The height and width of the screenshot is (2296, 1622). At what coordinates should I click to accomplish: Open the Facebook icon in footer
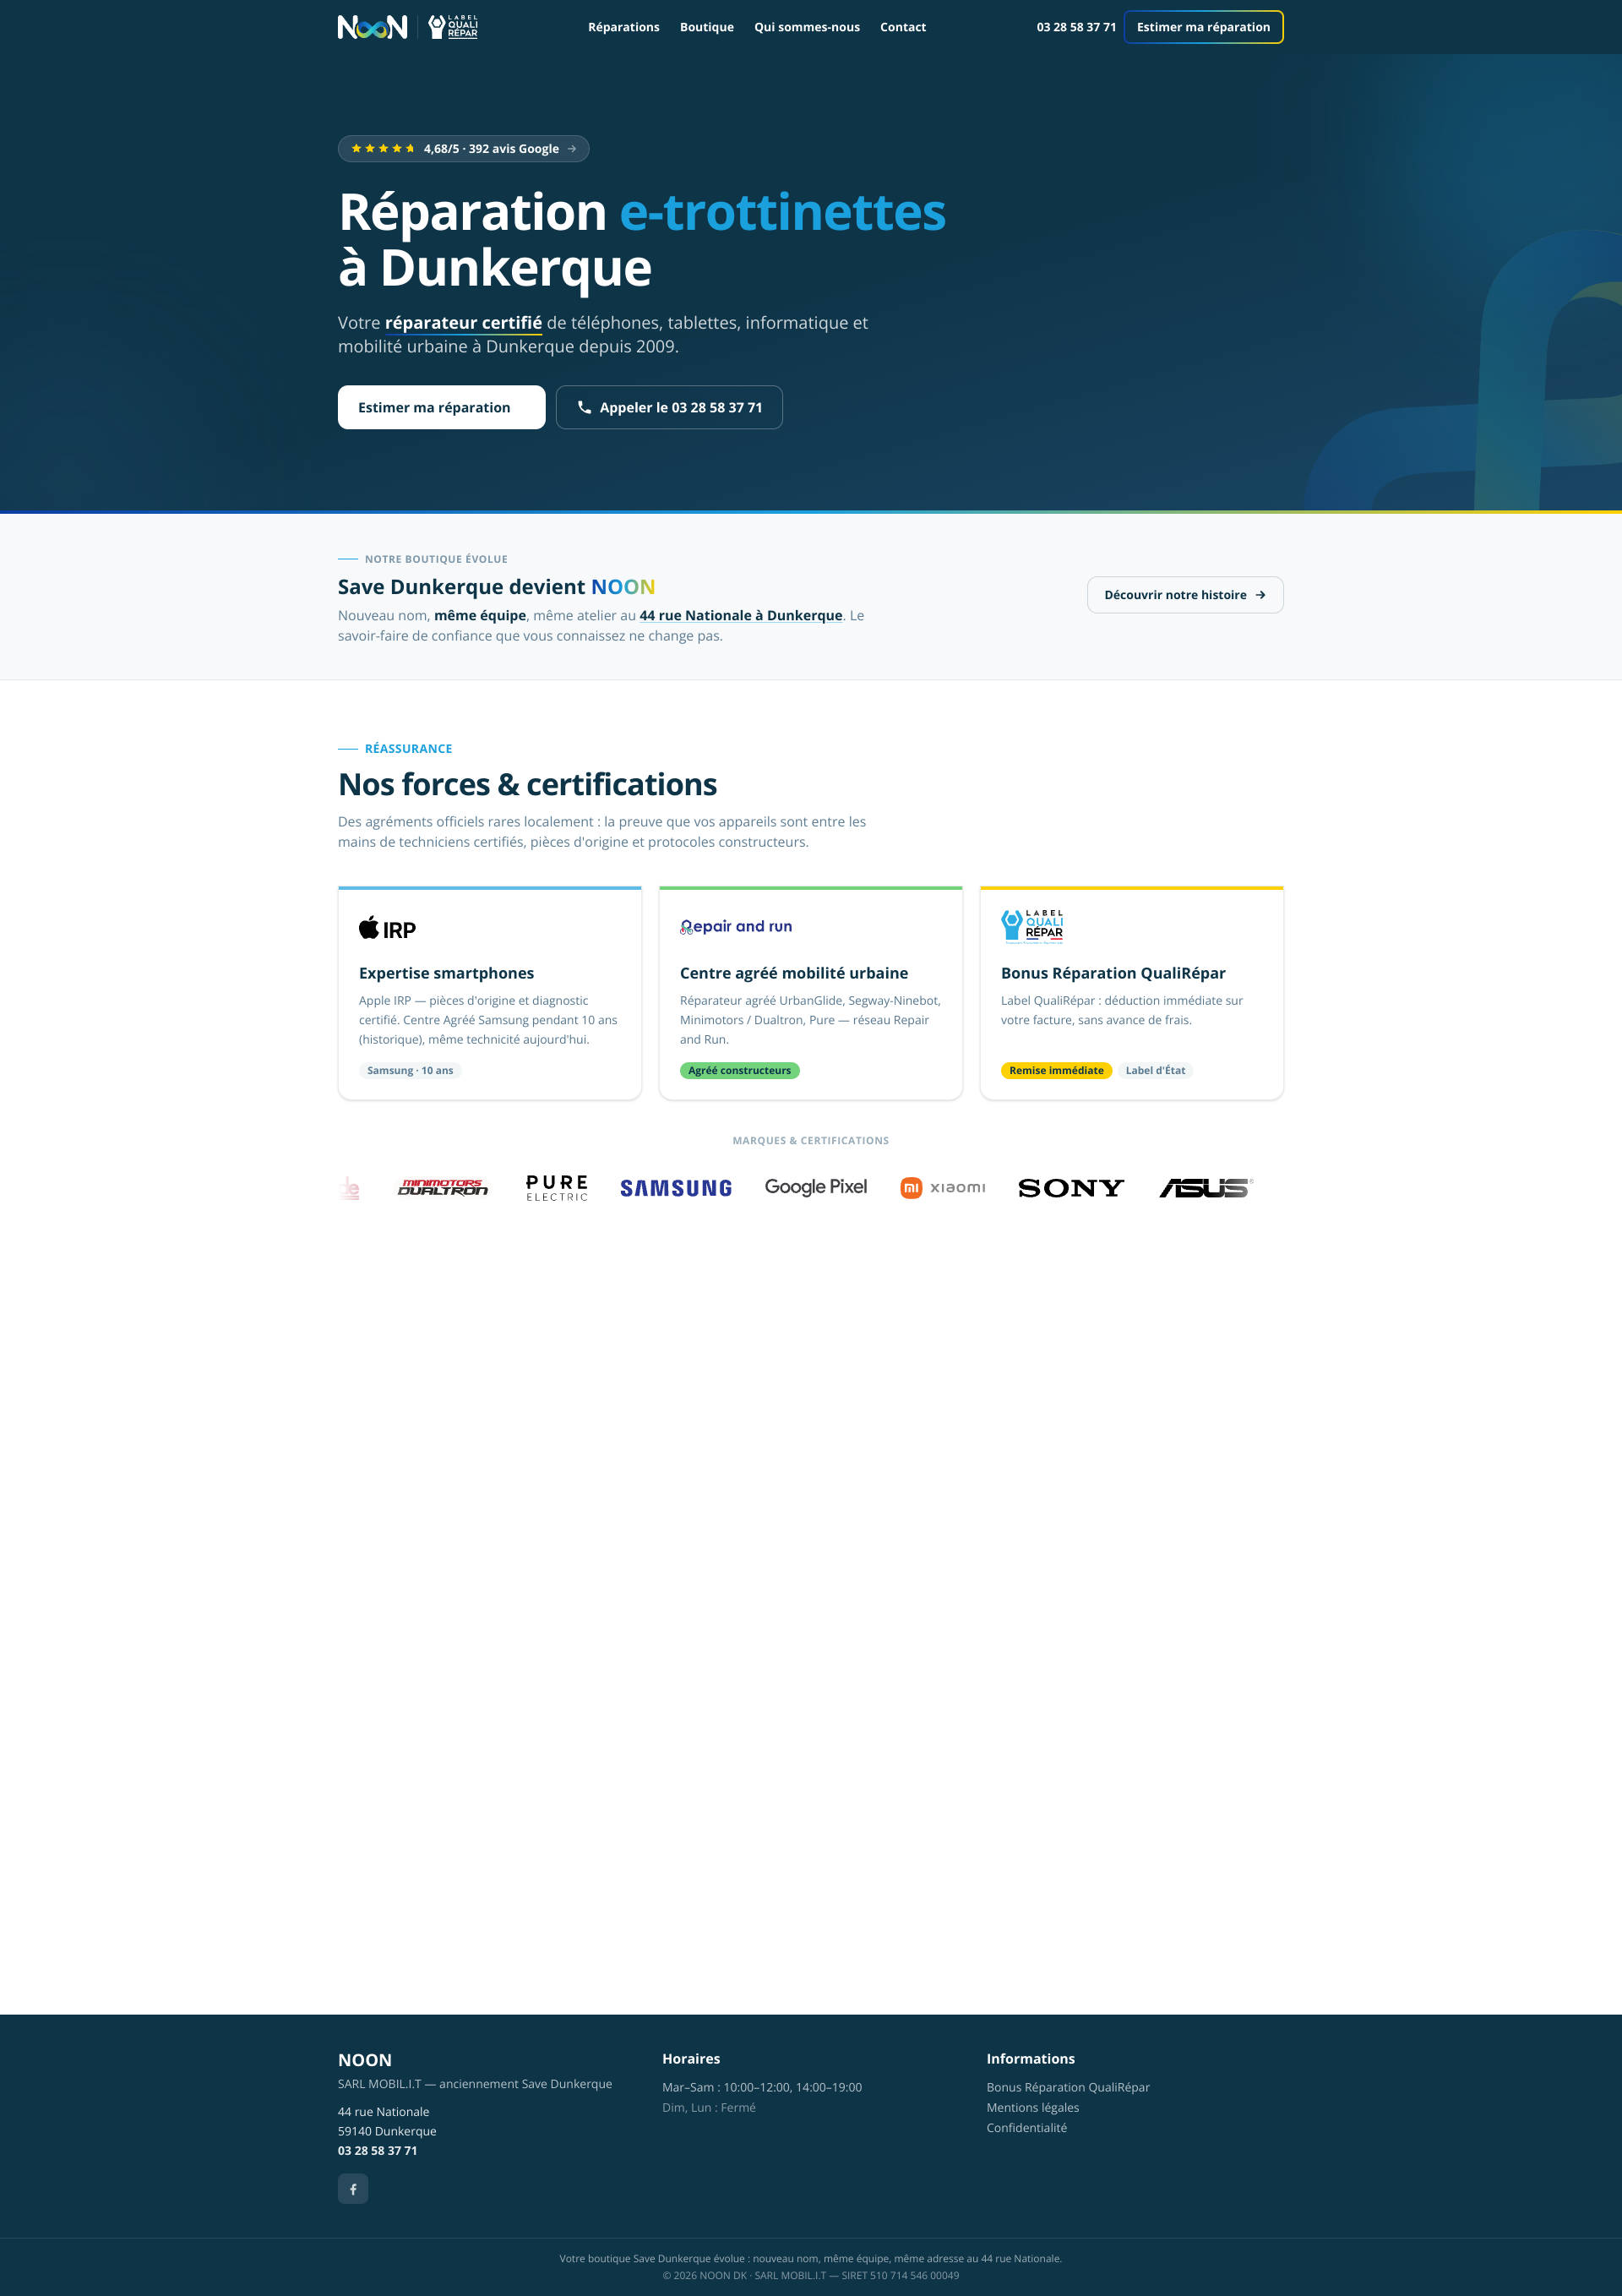point(353,2189)
